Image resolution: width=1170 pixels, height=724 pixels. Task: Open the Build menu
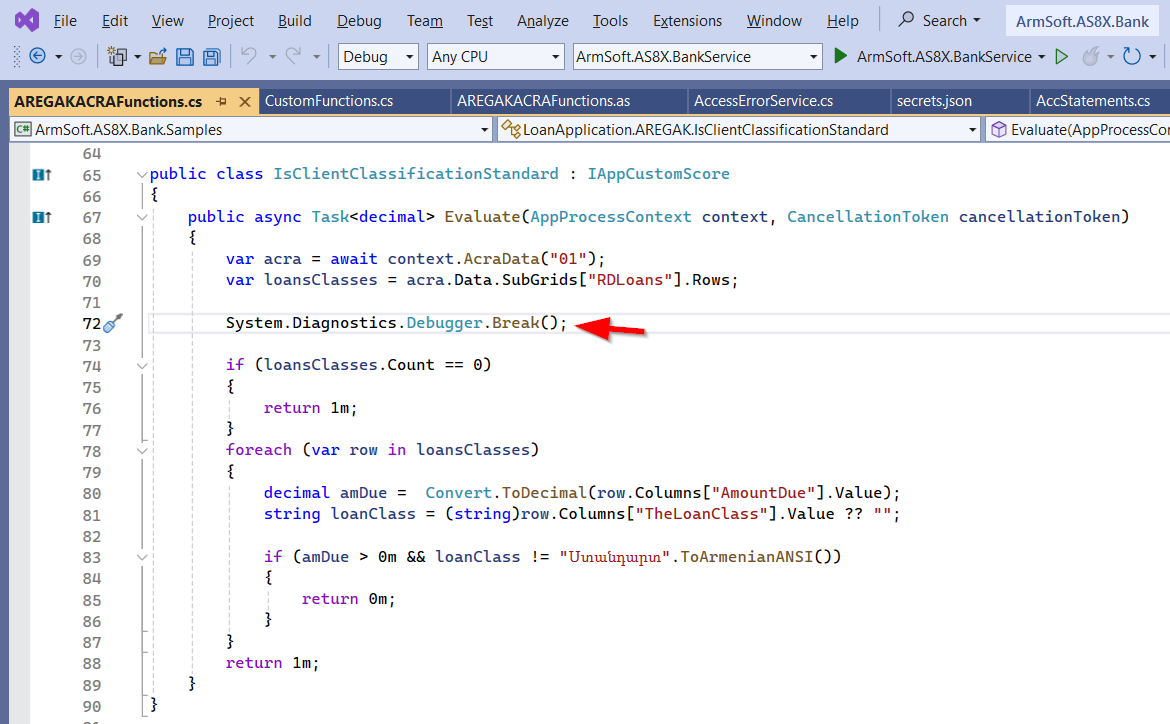coord(294,21)
